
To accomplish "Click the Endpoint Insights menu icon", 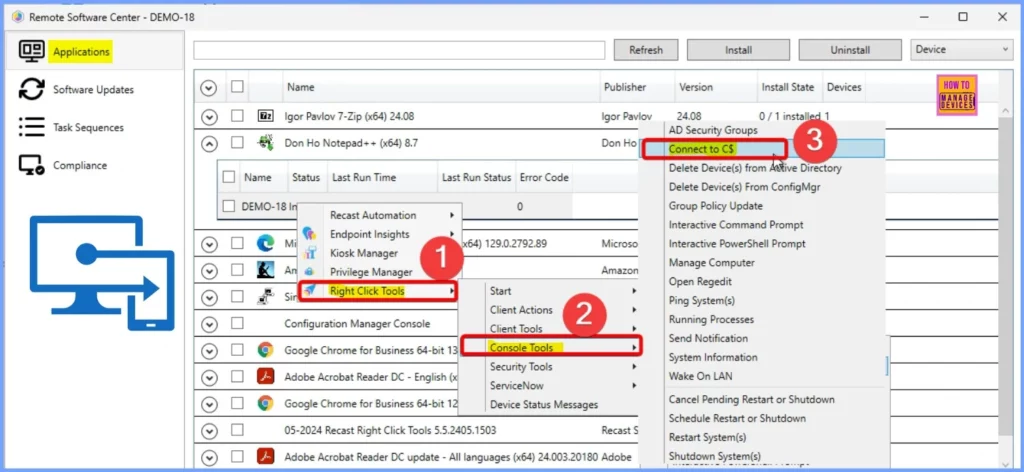I will pyautogui.click(x=310, y=234).
